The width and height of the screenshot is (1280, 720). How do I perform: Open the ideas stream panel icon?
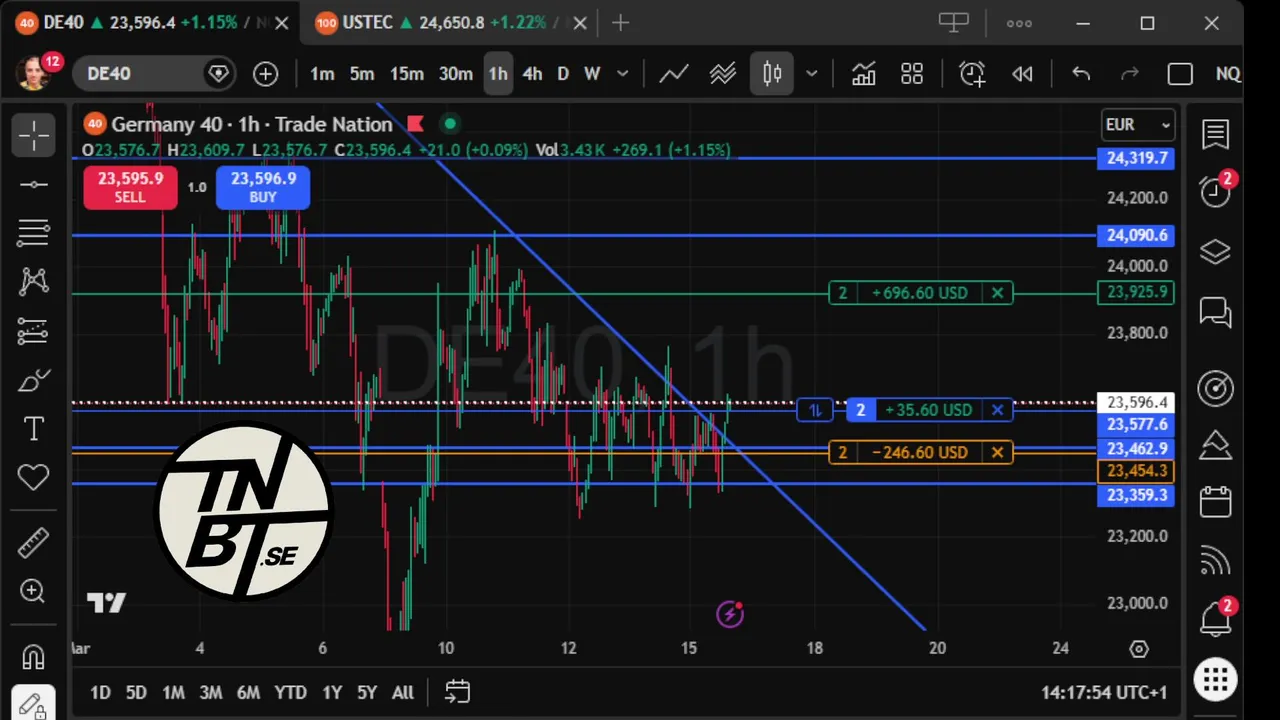click(x=1215, y=443)
